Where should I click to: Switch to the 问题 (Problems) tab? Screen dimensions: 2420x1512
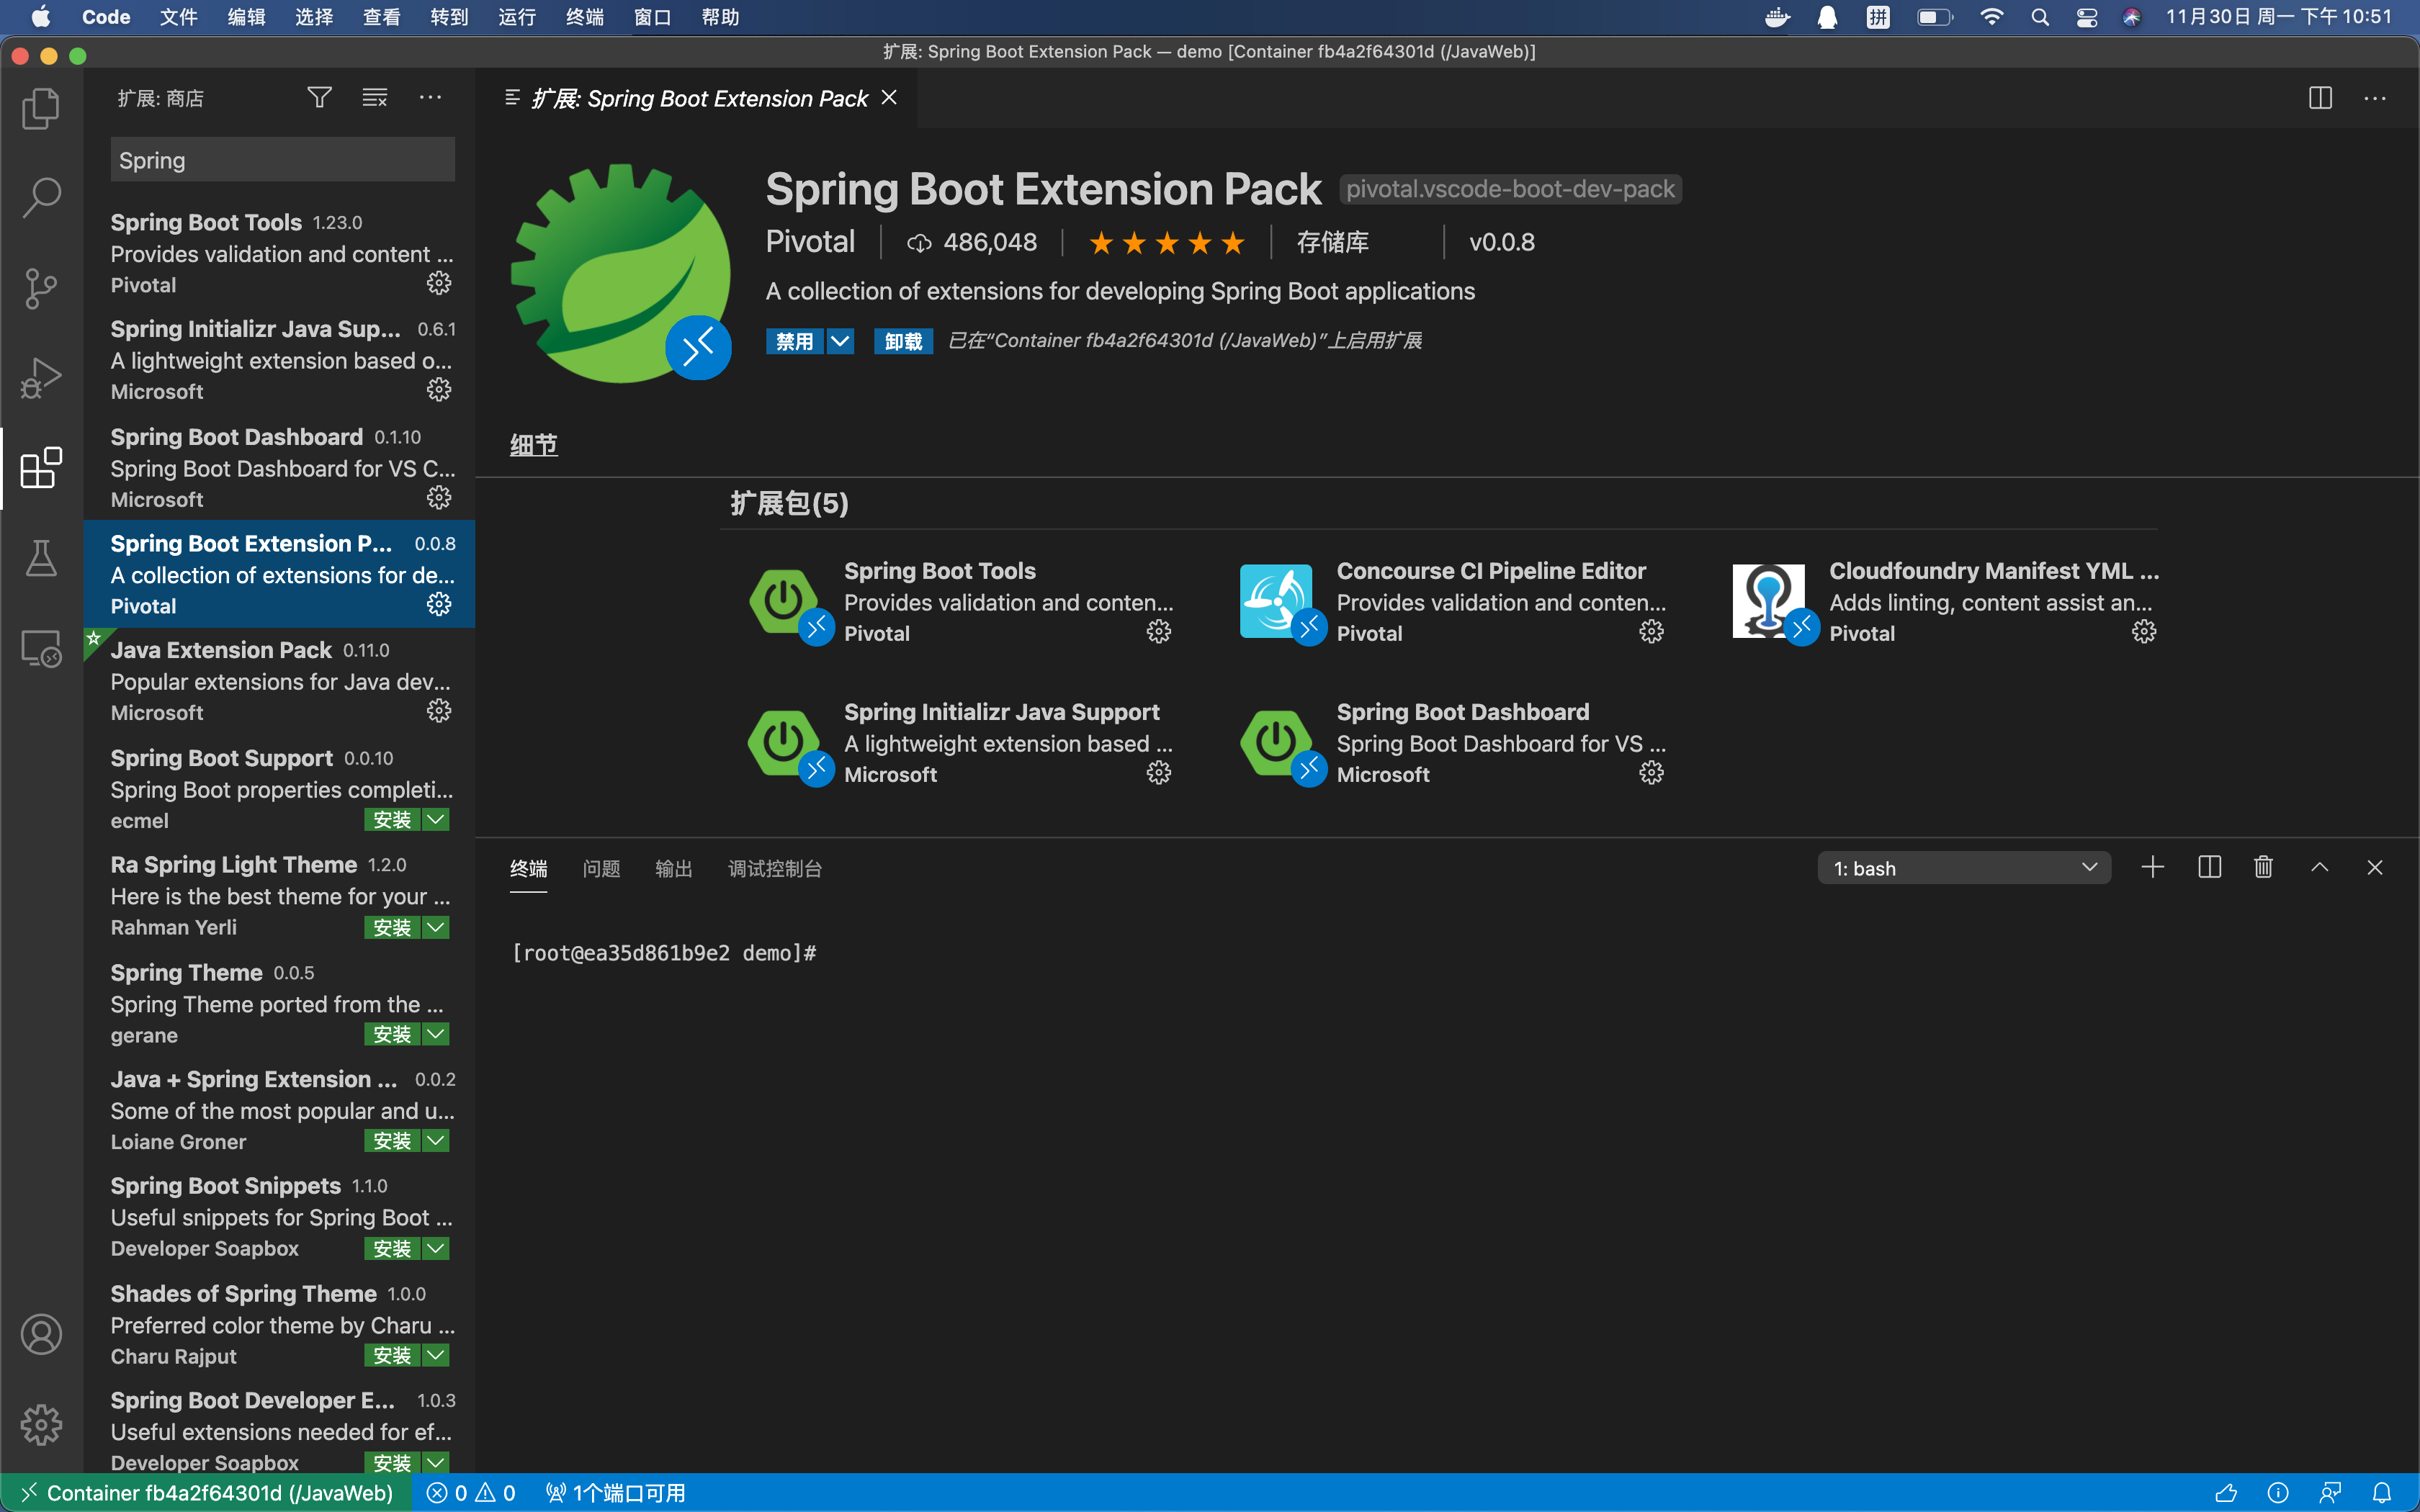click(x=601, y=868)
